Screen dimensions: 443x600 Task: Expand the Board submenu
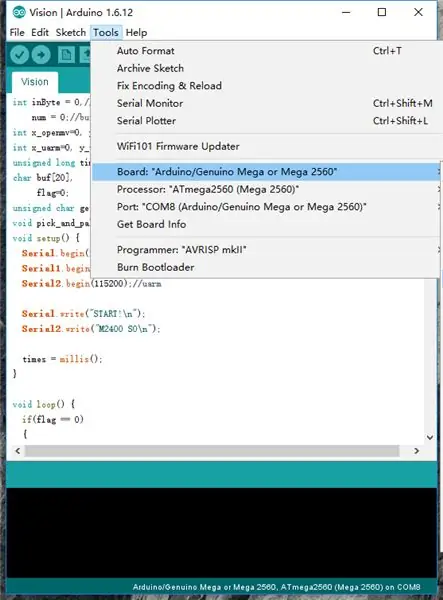click(267, 172)
